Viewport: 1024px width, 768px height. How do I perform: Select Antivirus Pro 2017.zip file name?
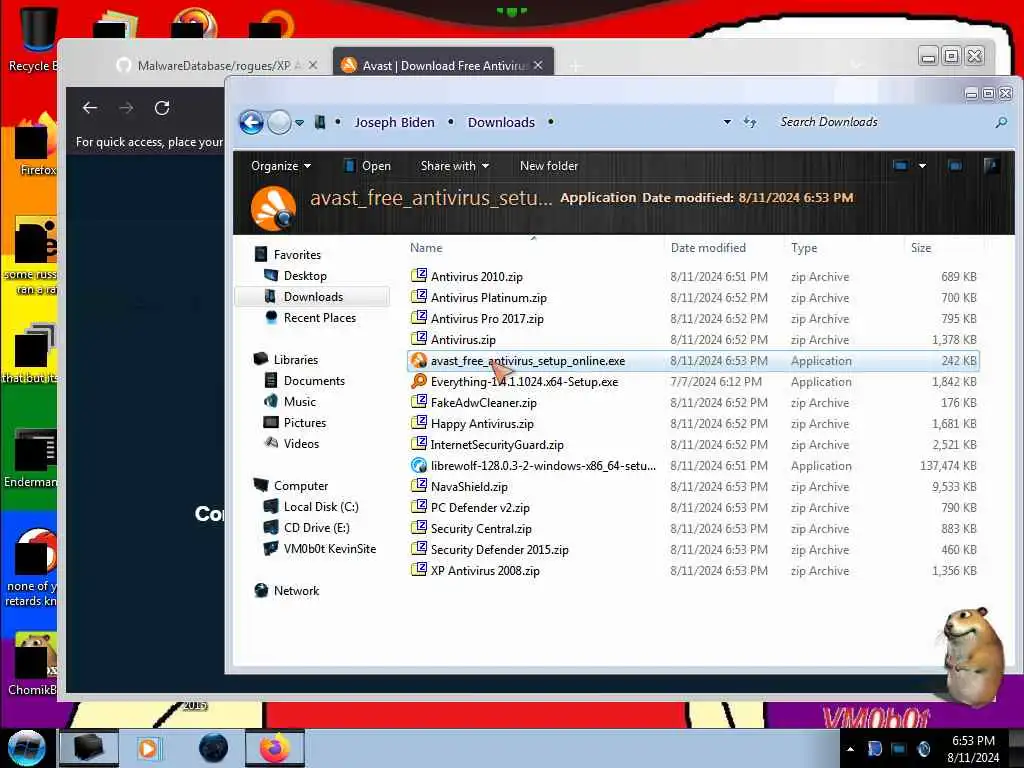point(487,319)
